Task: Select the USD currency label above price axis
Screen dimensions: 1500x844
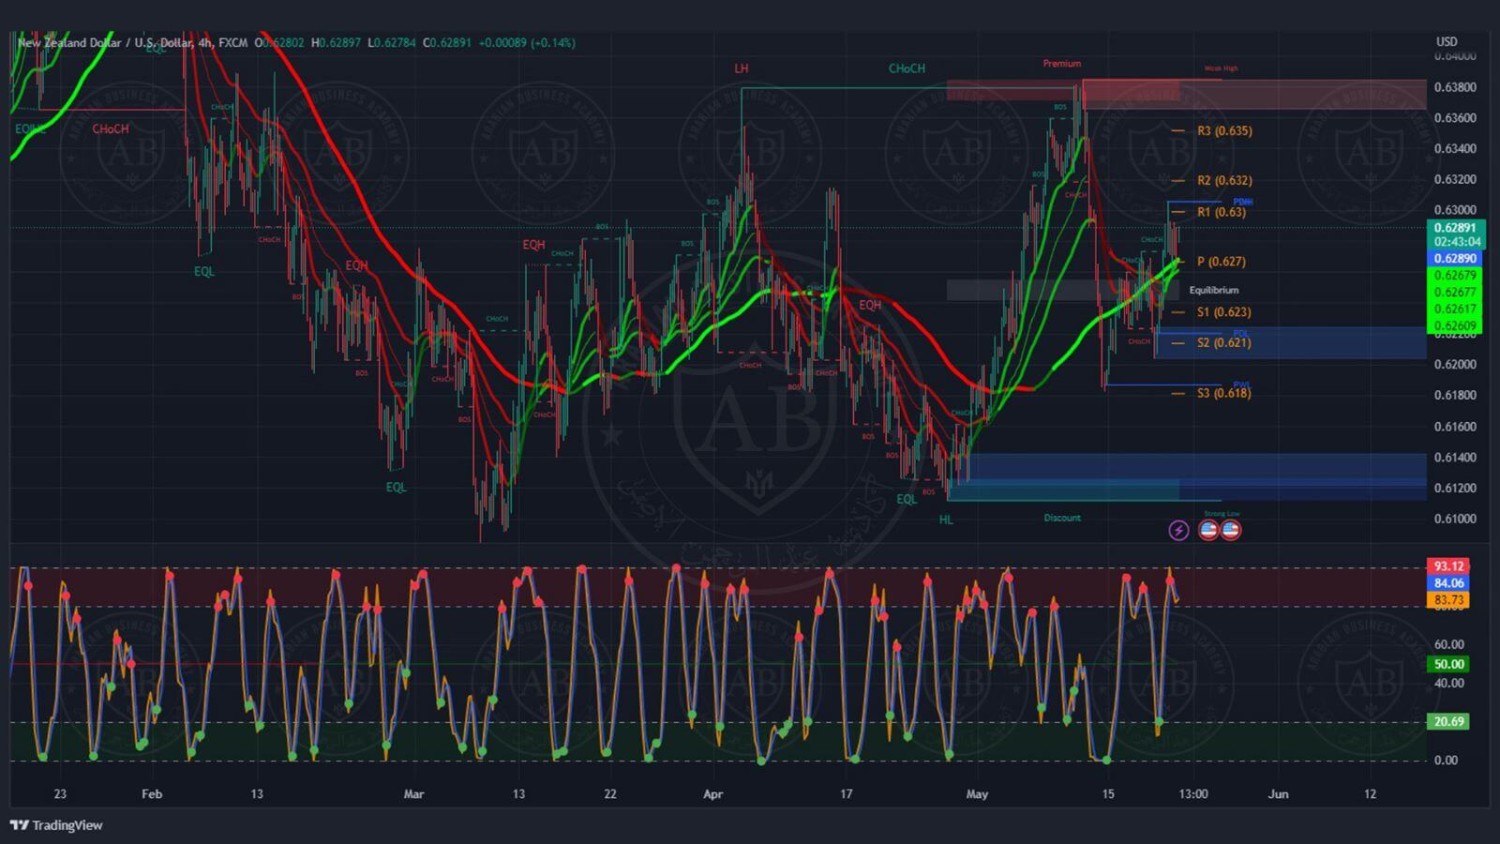Action: coord(1447,42)
